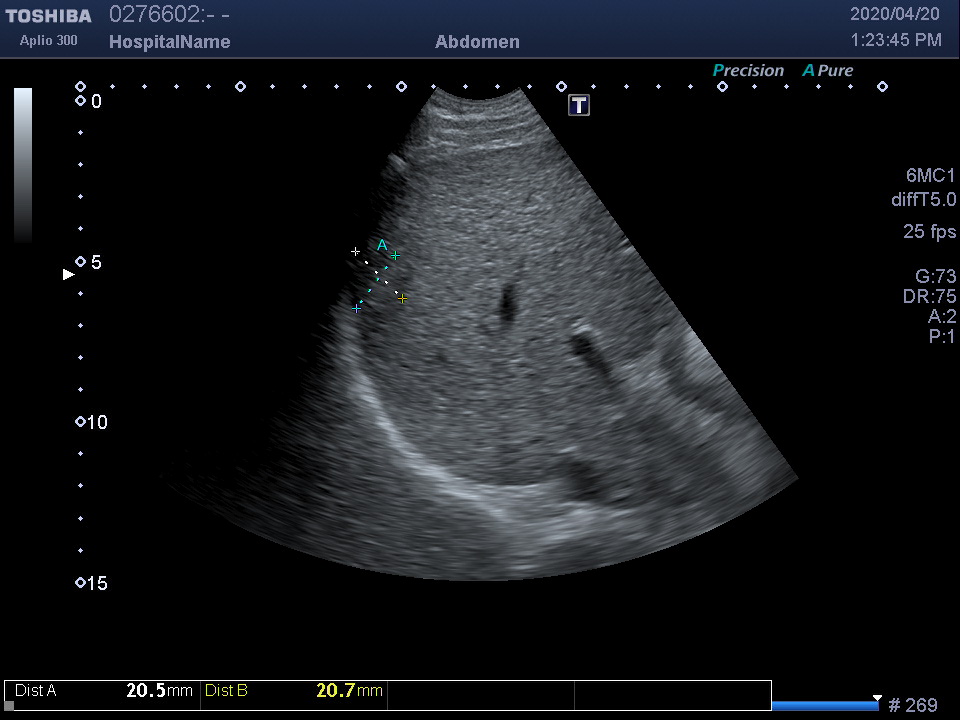Screen dimensions: 960x720
Task: Open the Abdomen exam preset label
Action: click(x=477, y=42)
